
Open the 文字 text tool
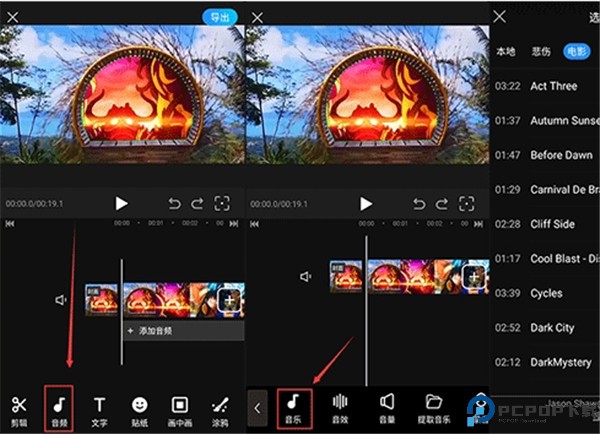click(x=99, y=411)
